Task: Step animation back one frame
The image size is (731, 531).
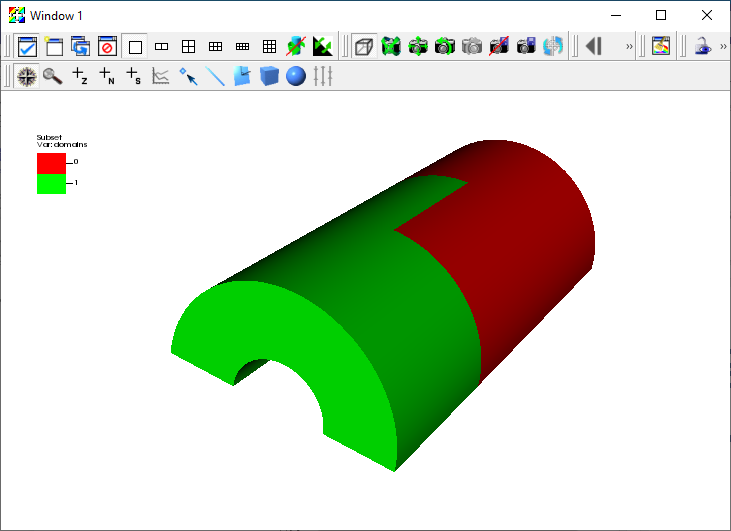Action: [594, 46]
